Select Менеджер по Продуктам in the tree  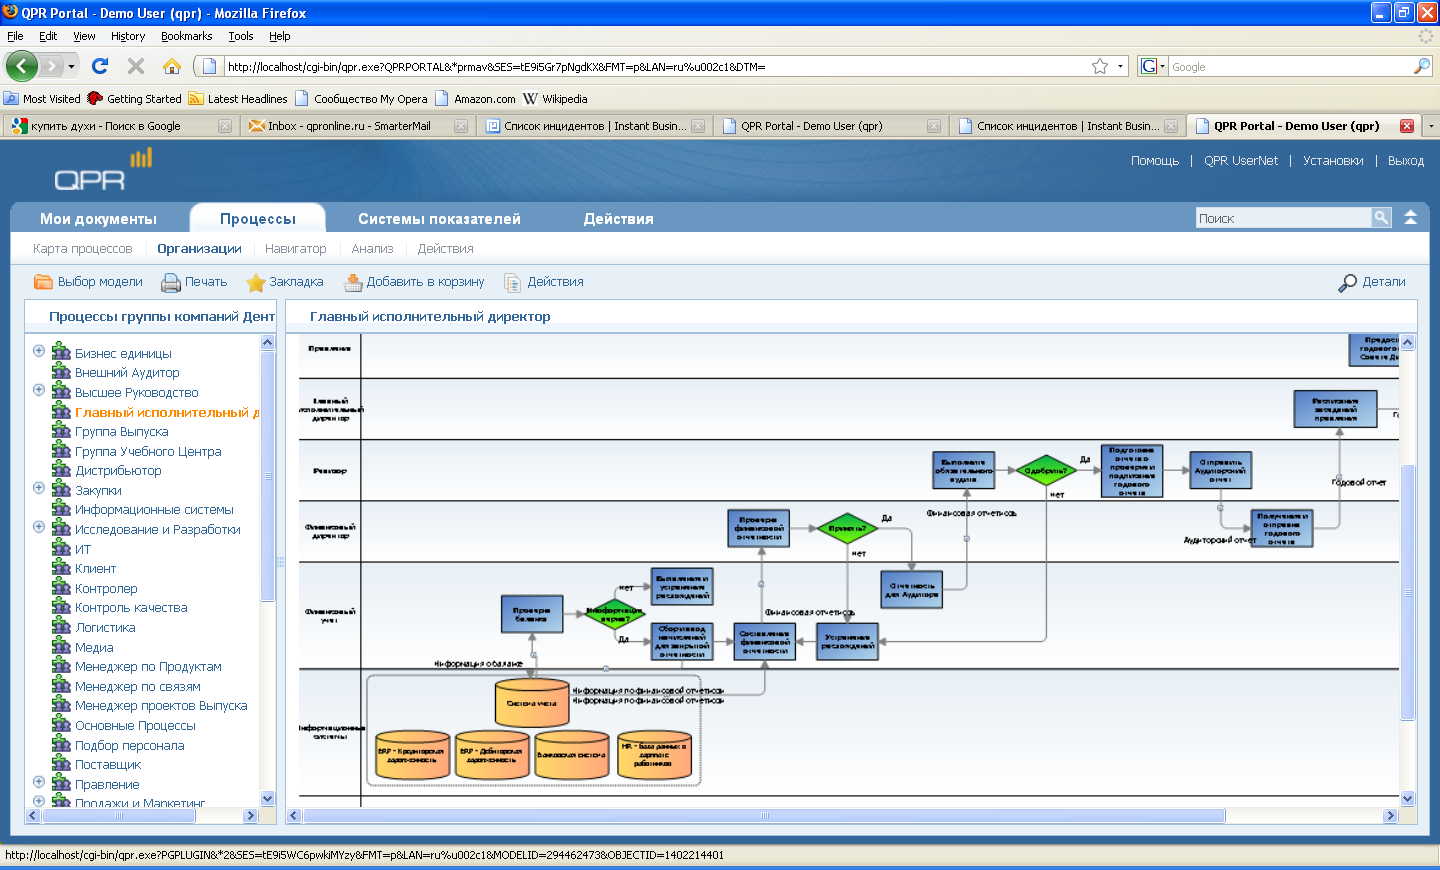tap(148, 667)
